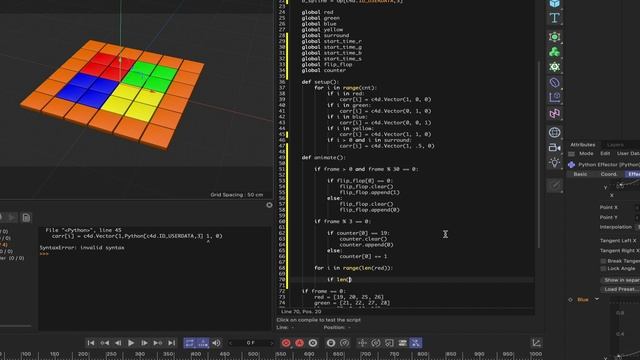Expand the Blue spline chevron
Screen dimensions: 640x360
point(596,299)
